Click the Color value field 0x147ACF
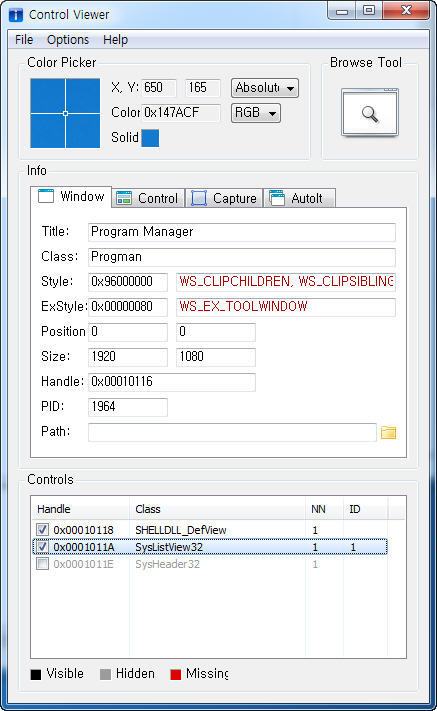Viewport: 437px width, 711px height. (x=181, y=112)
